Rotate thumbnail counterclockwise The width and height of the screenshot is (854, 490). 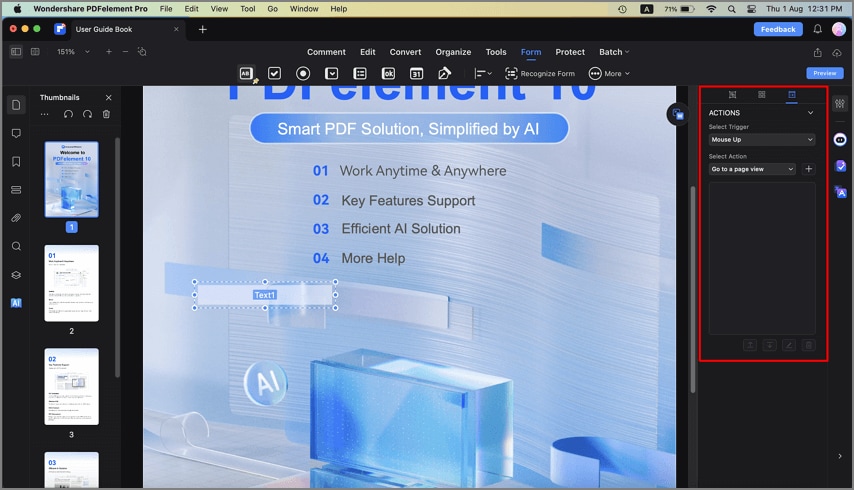68,114
